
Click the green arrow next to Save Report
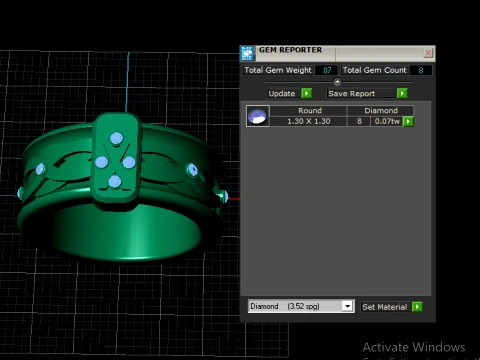pyautogui.click(x=402, y=93)
